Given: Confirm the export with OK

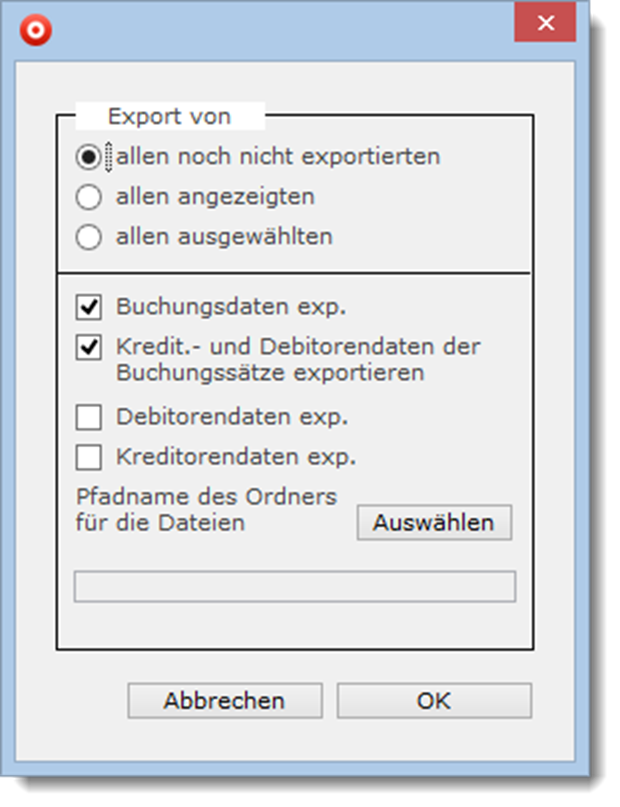Looking at the screenshot, I should coord(433,701).
